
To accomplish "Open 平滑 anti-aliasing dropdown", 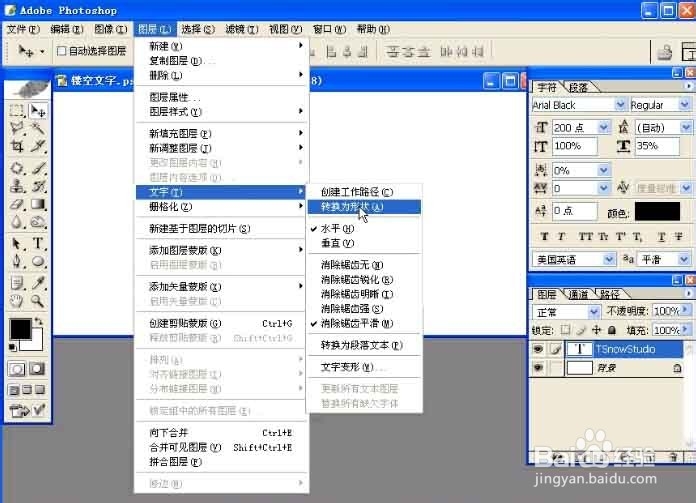I will 684,259.
